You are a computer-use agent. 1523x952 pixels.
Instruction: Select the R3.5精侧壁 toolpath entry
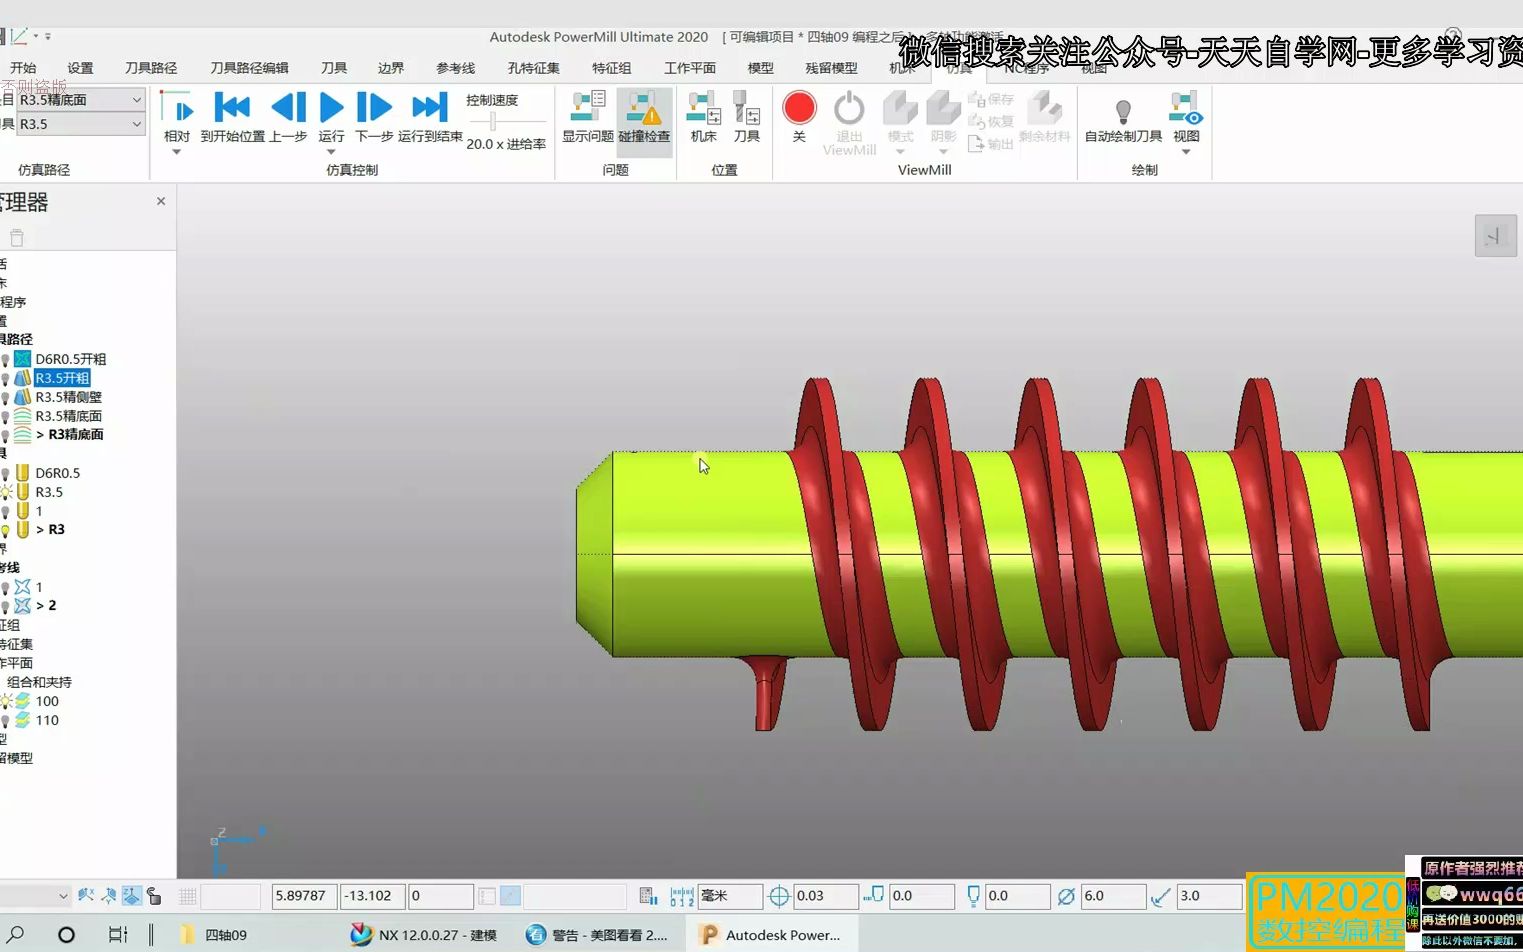[x=68, y=397]
